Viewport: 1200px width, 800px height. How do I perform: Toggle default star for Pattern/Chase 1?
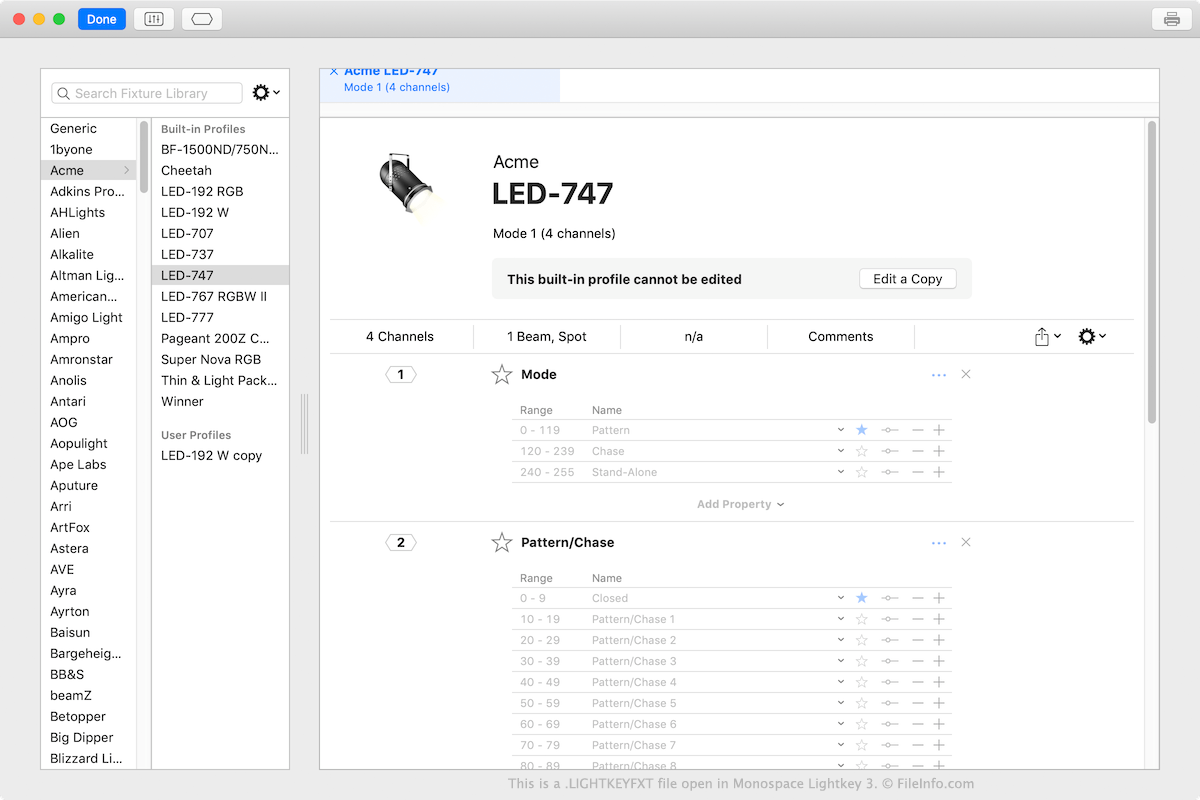coord(862,619)
